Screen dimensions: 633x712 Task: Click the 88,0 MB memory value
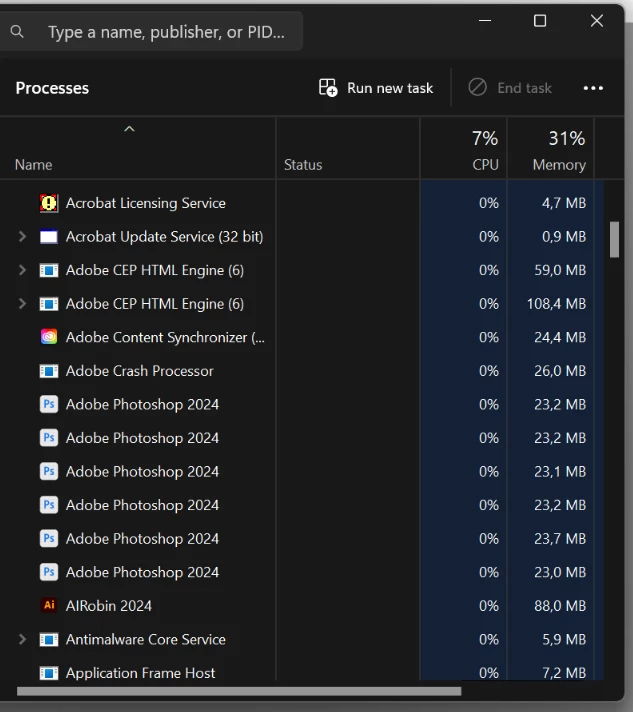[x=560, y=606]
